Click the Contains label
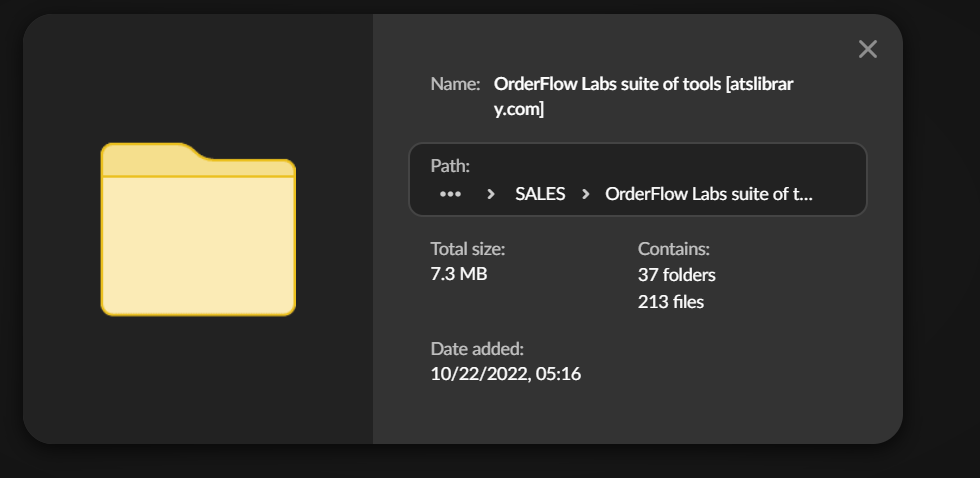Screen dimensions: 980x478 [674, 248]
